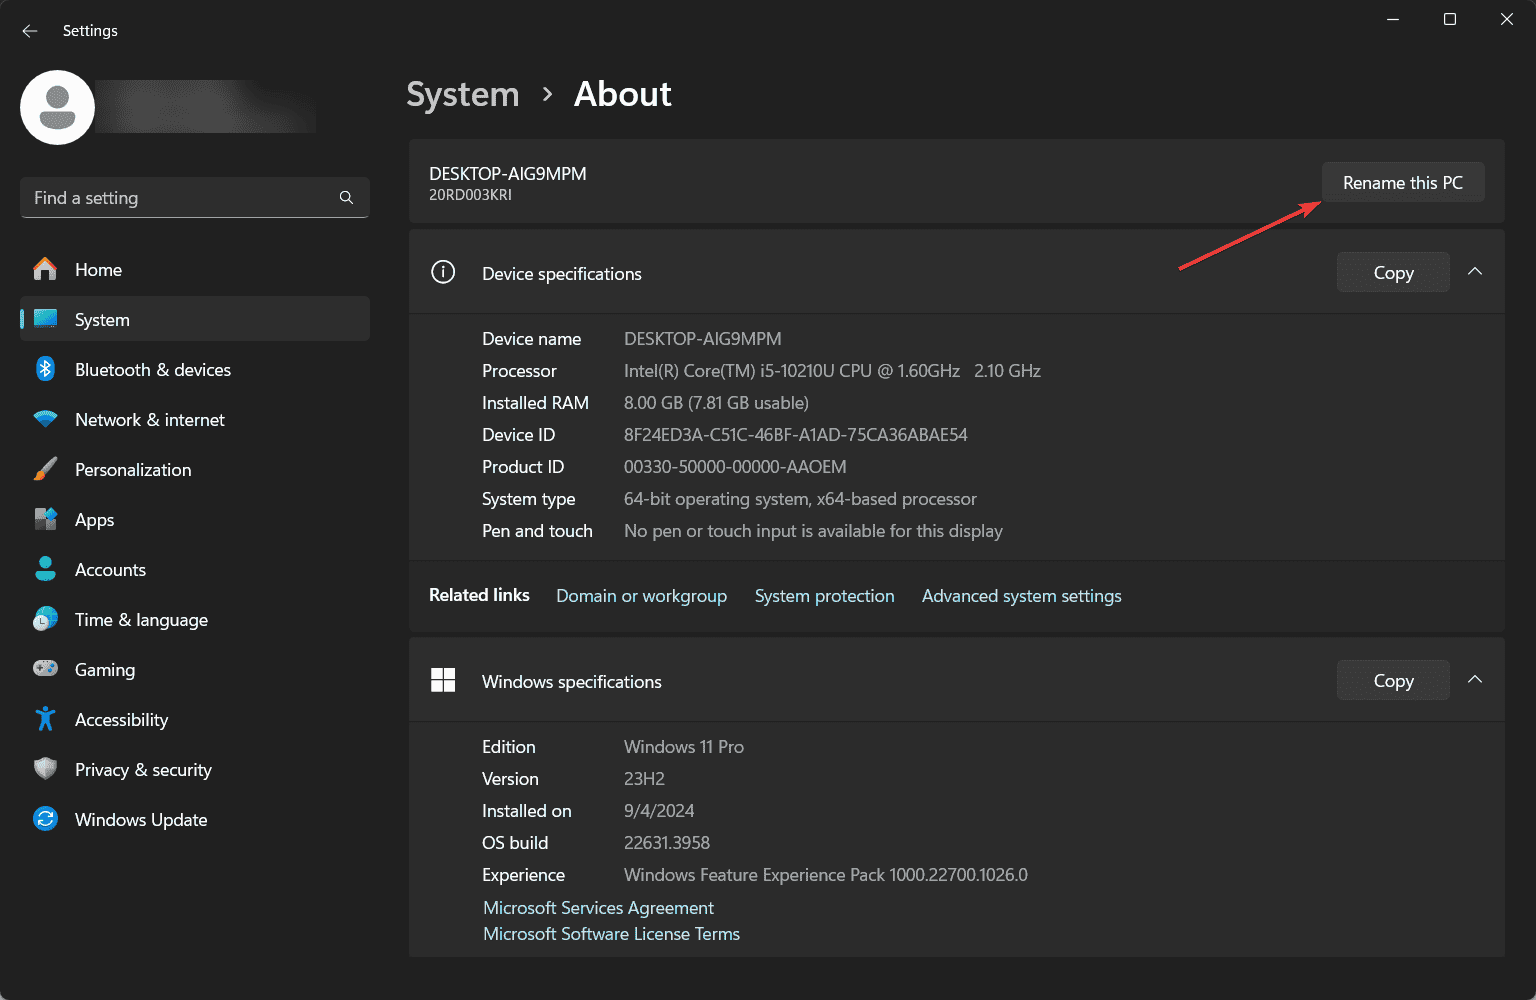Click the Version value 23H2
This screenshot has height=1000, width=1536.
pos(644,779)
